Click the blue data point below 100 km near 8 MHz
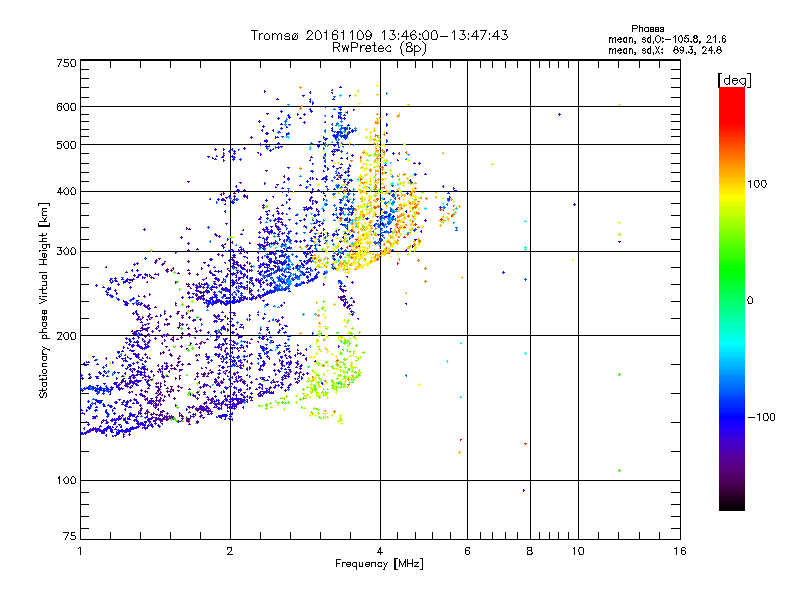This screenshot has height=600, width=800. click(524, 491)
